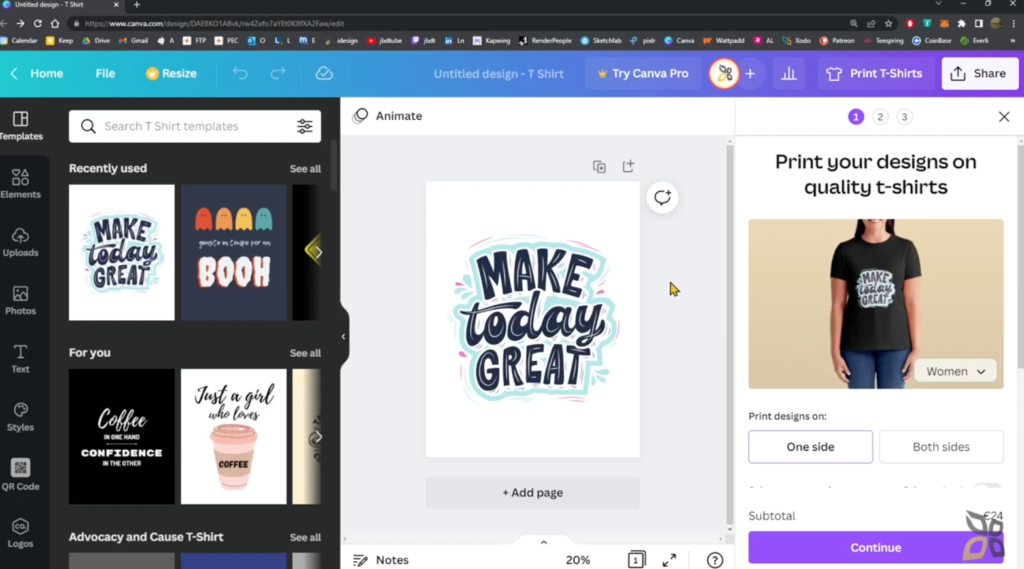Screen dimensions: 1024x569
Task: Select the Just a girl who loves coffee template
Action: (x=233, y=436)
